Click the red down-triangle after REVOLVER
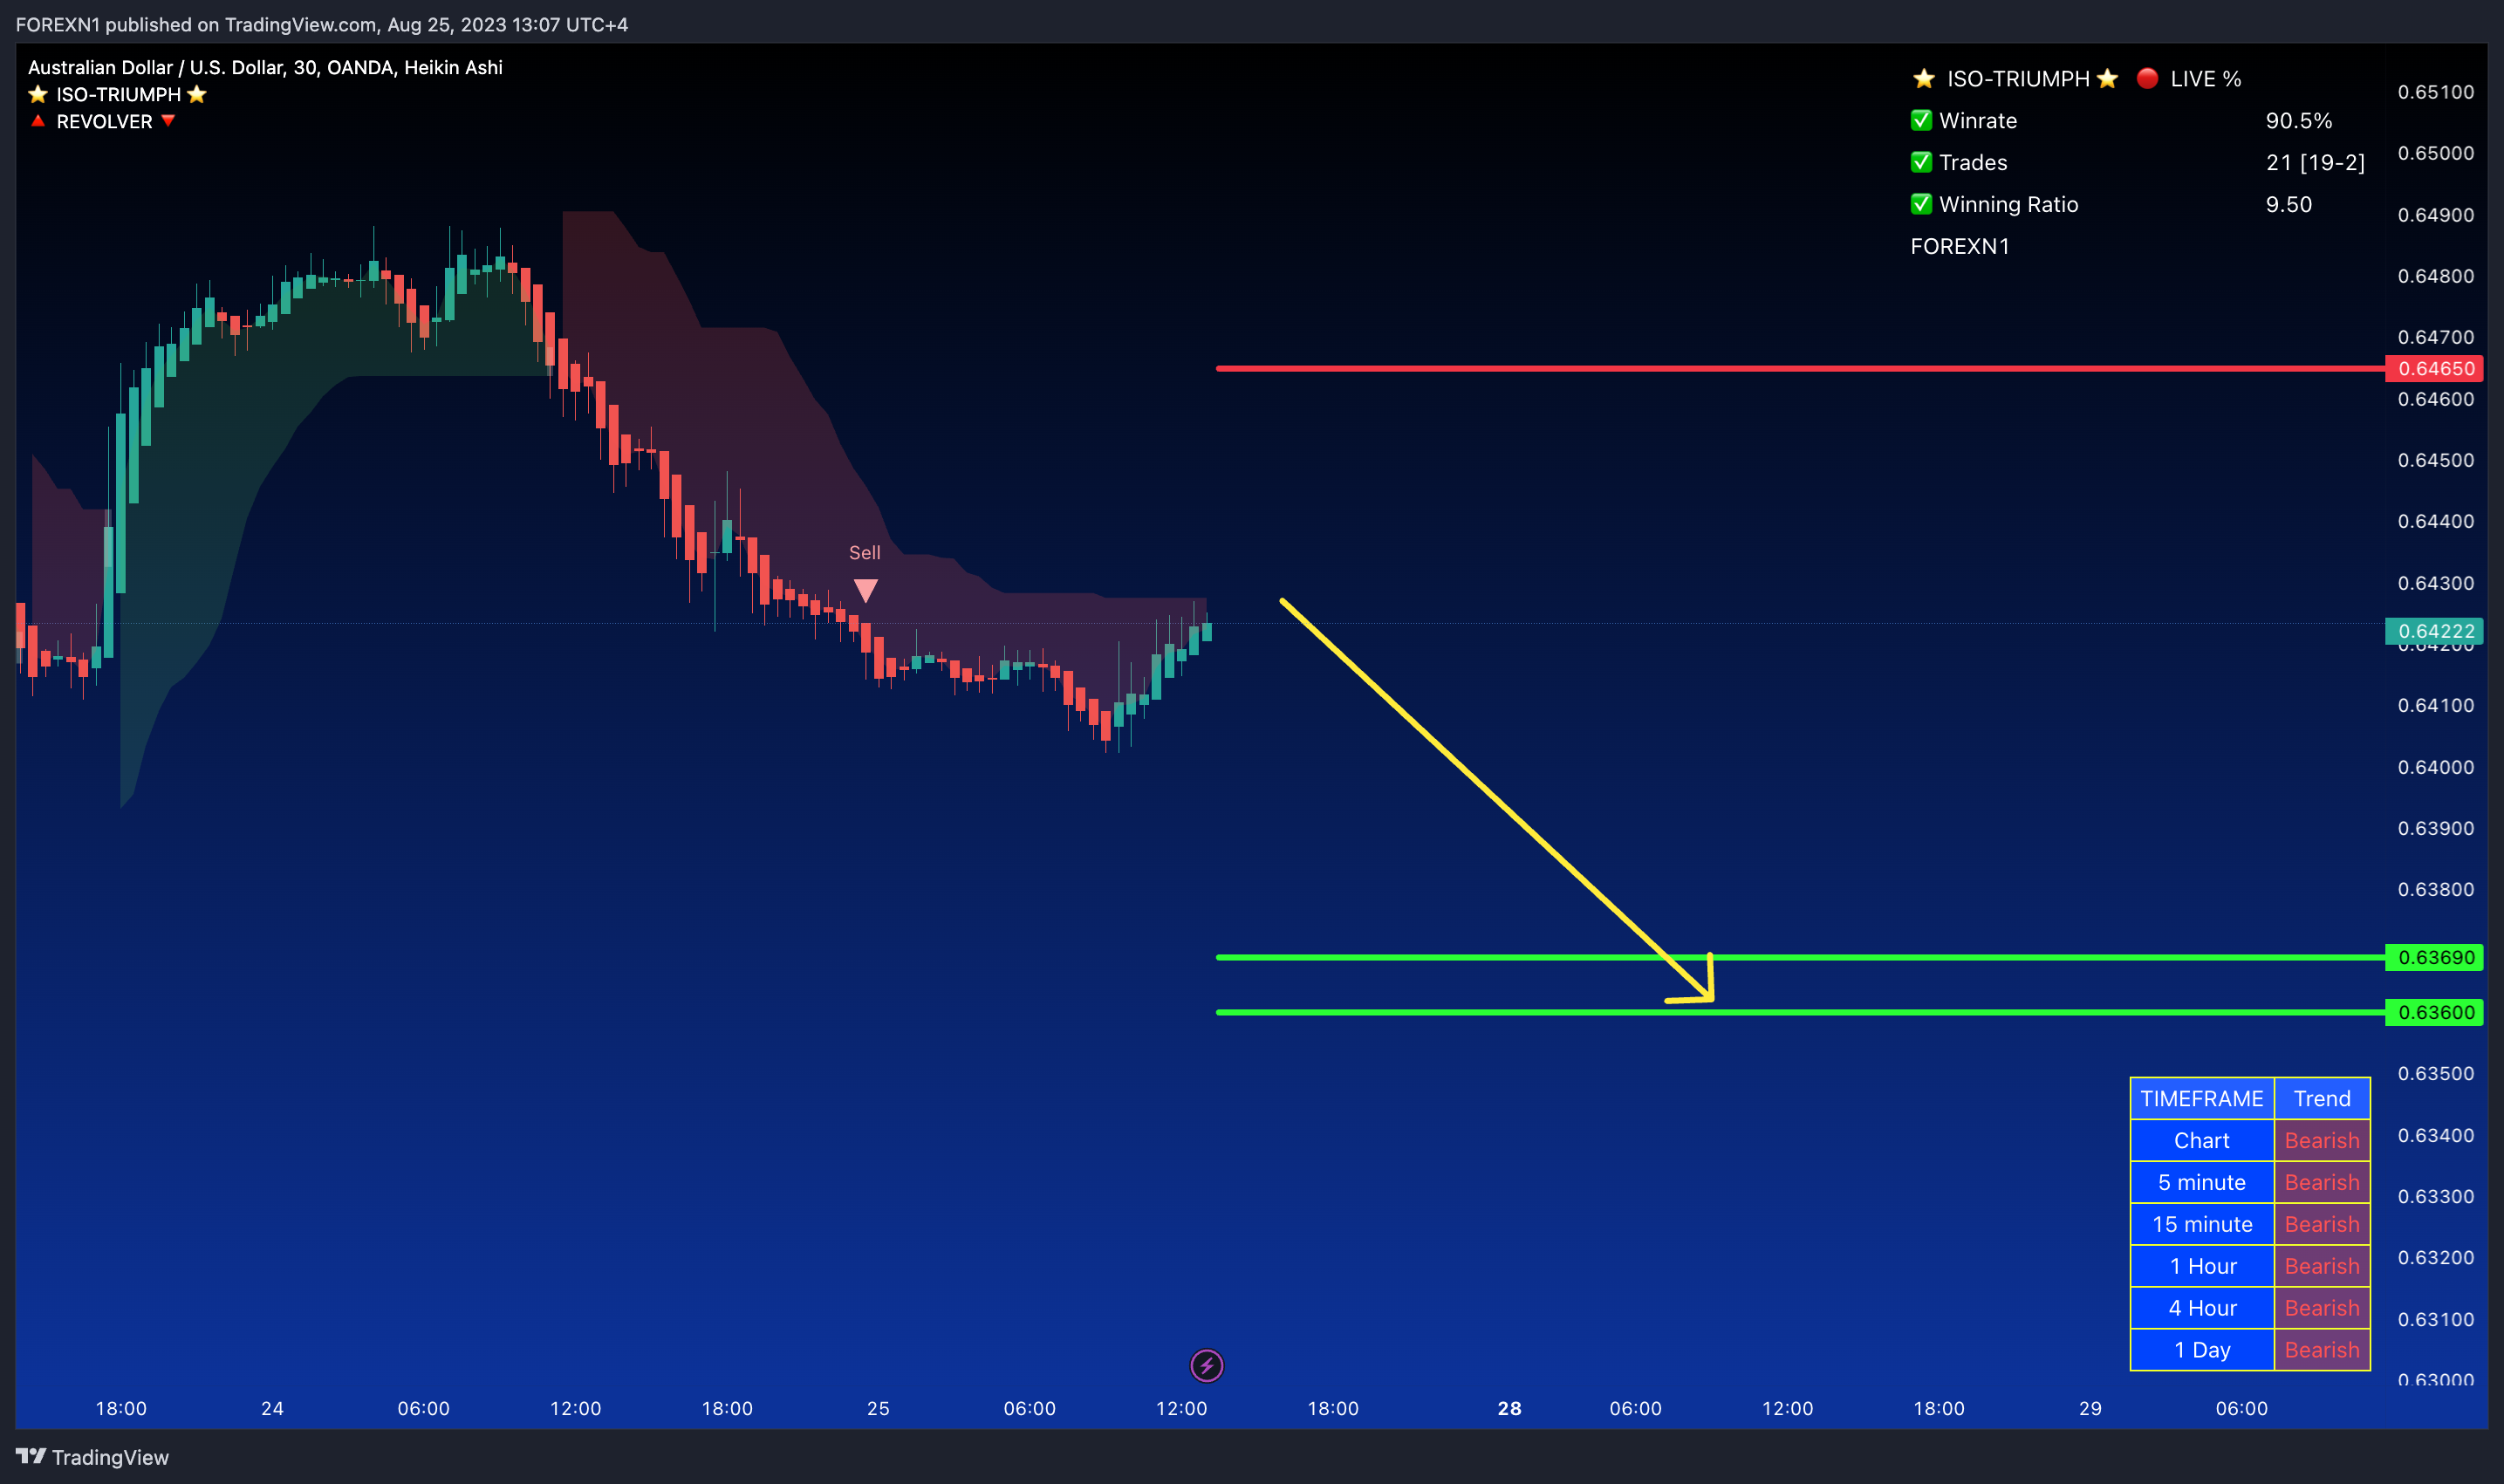Screen dimensions: 2504x1484 point(168,121)
